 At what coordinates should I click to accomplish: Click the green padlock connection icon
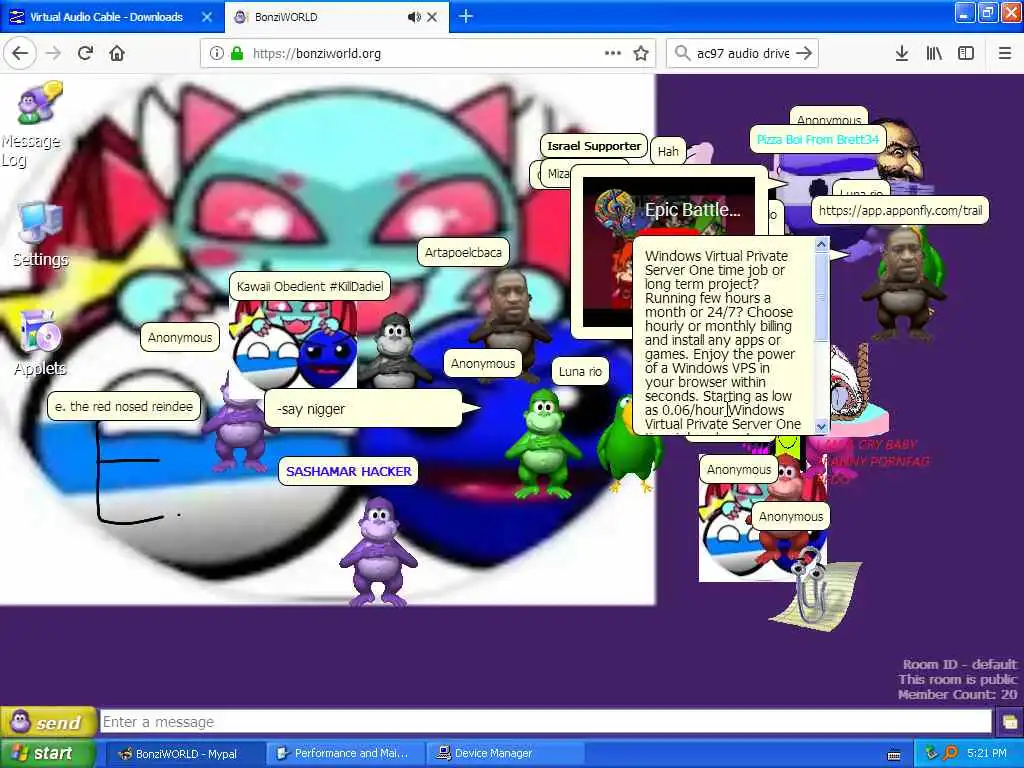click(x=237, y=54)
